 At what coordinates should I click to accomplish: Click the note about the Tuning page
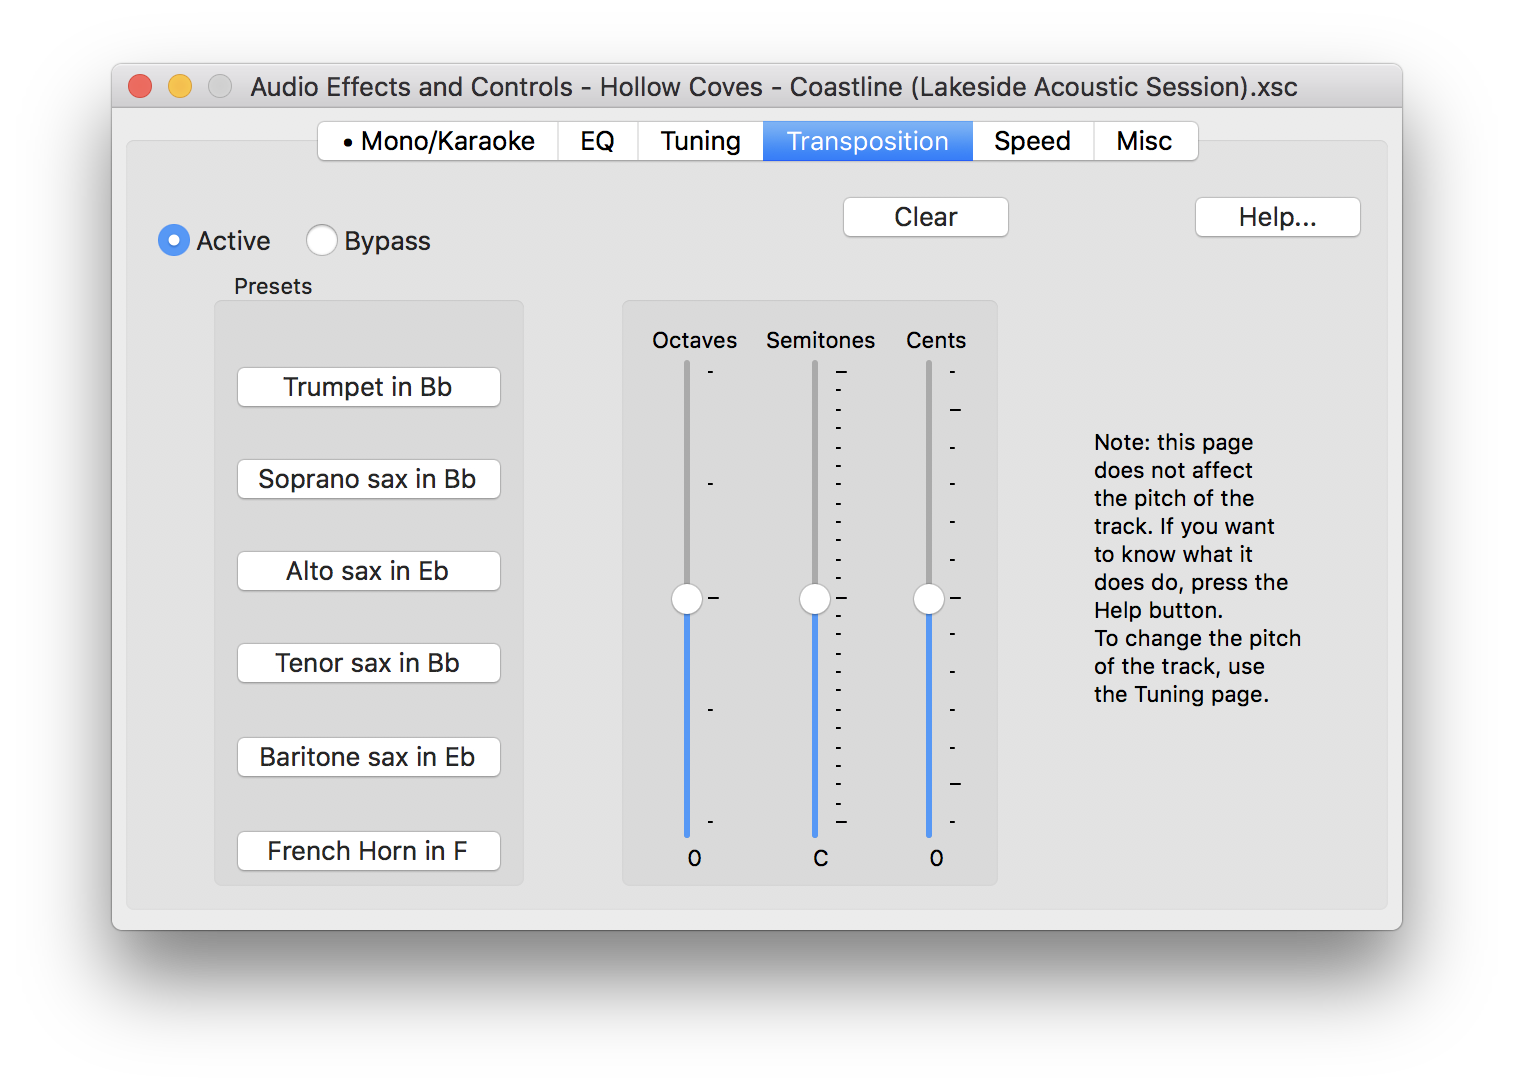(1197, 568)
